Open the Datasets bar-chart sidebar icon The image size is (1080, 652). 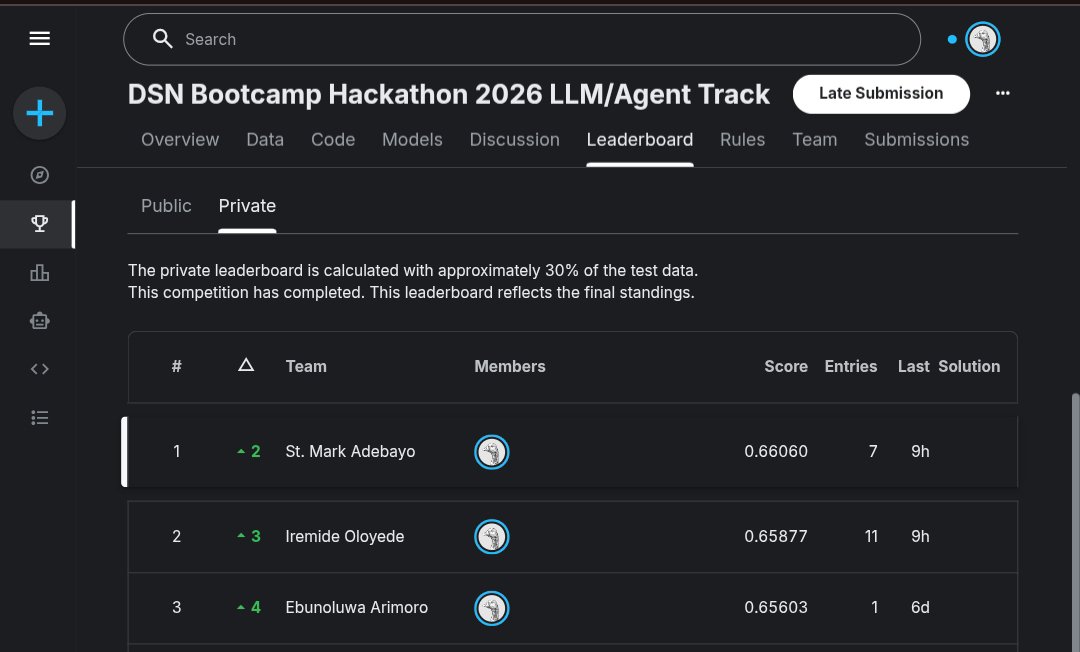pos(39,273)
